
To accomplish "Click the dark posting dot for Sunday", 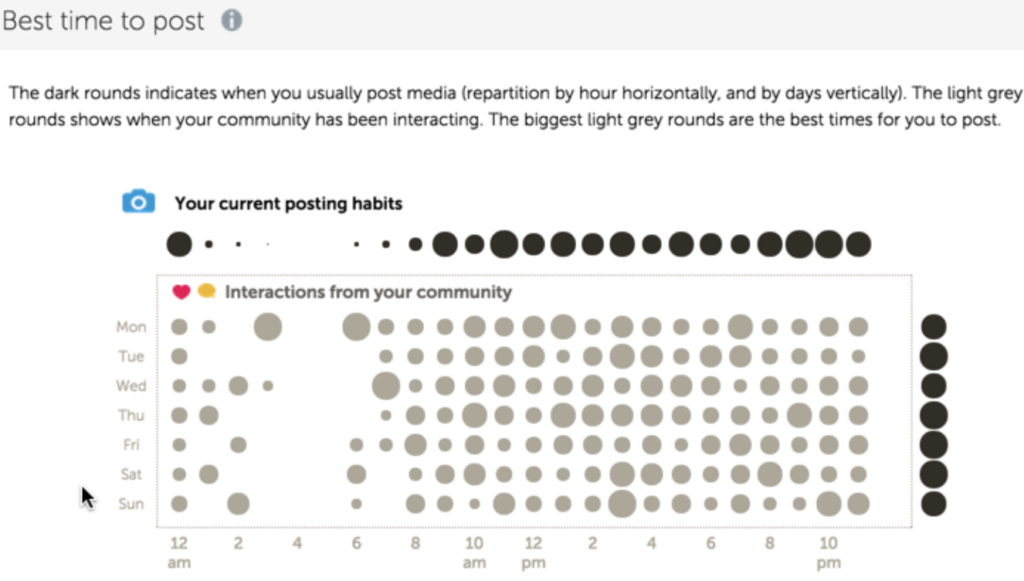I will coord(933,503).
